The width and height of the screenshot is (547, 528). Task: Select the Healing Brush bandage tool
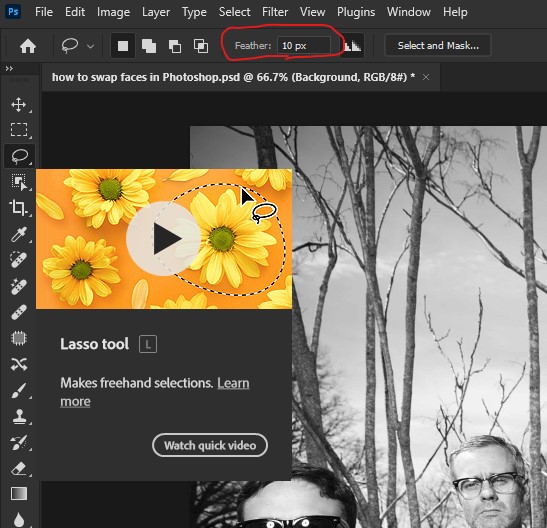click(19, 312)
